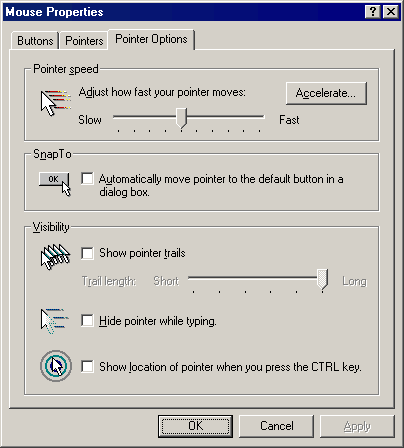This screenshot has width=404, height=448.
Task: Click the Cancel button
Action: point(277,426)
